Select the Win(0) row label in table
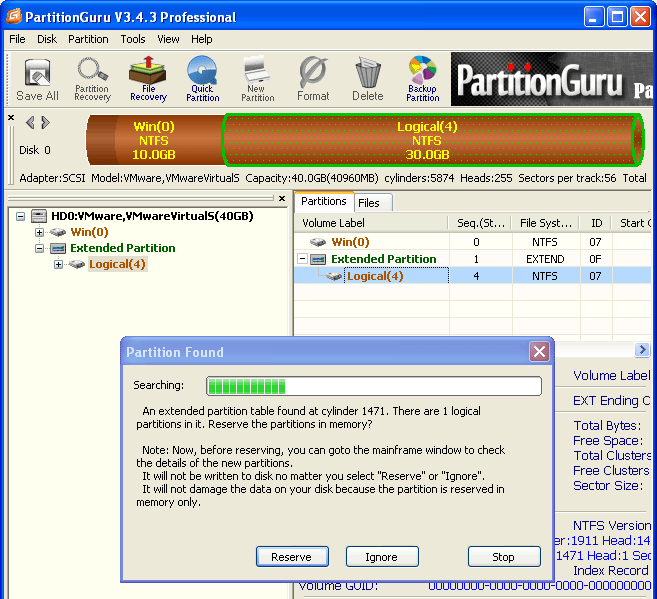The width and height of the screenshot is (657, 599). click(350, 242)
